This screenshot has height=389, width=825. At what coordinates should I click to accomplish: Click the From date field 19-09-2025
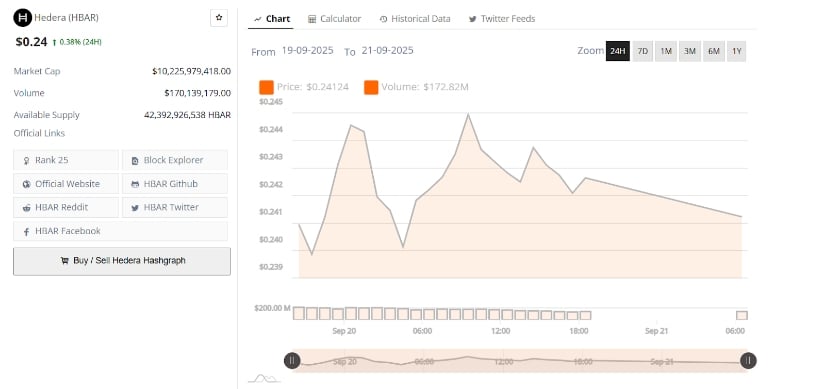pyautogui.click(x=307, y=51)
